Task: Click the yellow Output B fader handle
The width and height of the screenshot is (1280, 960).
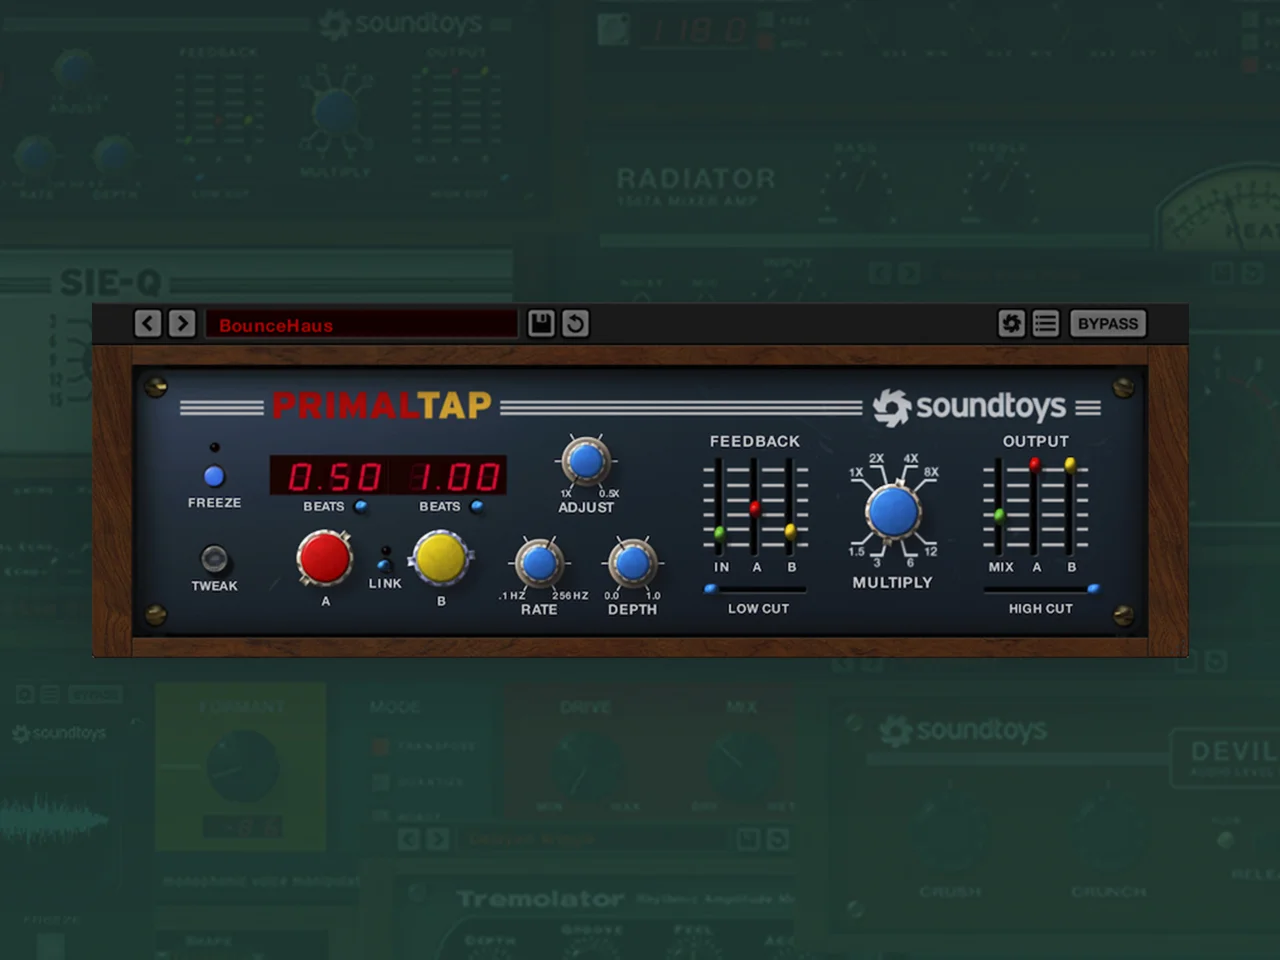Action: [1070, 464]
